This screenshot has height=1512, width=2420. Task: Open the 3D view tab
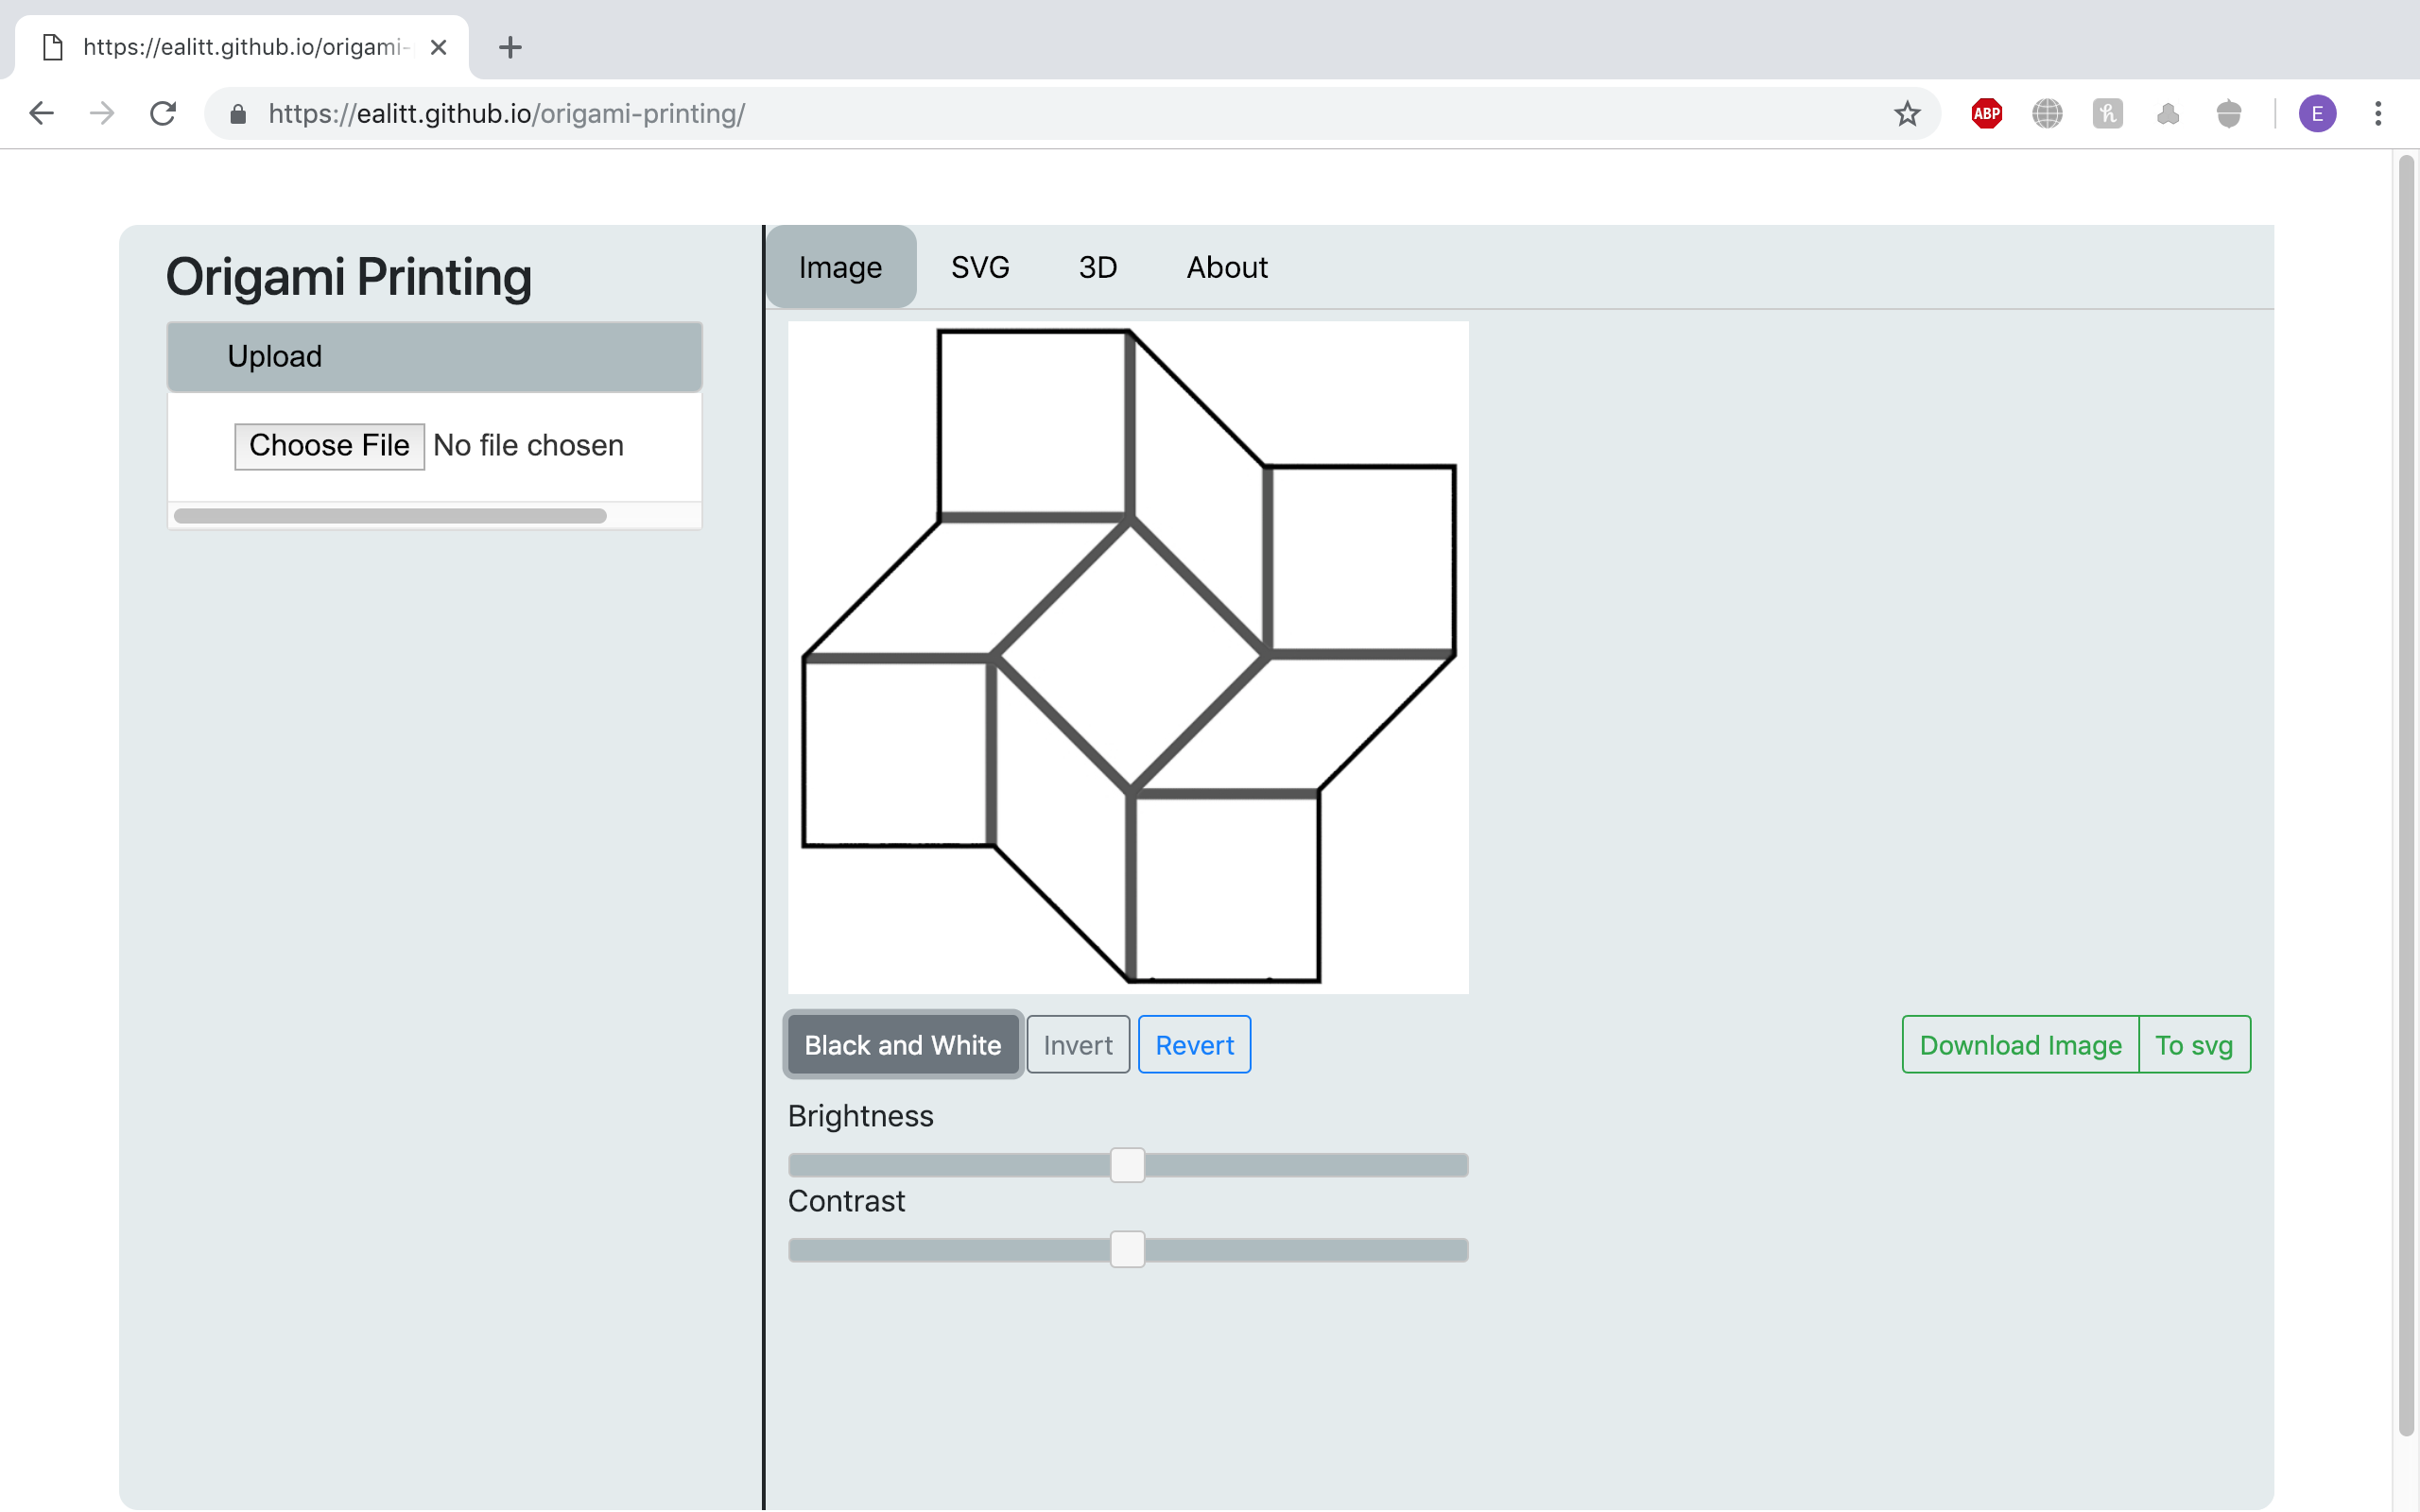pos(1097,267)
